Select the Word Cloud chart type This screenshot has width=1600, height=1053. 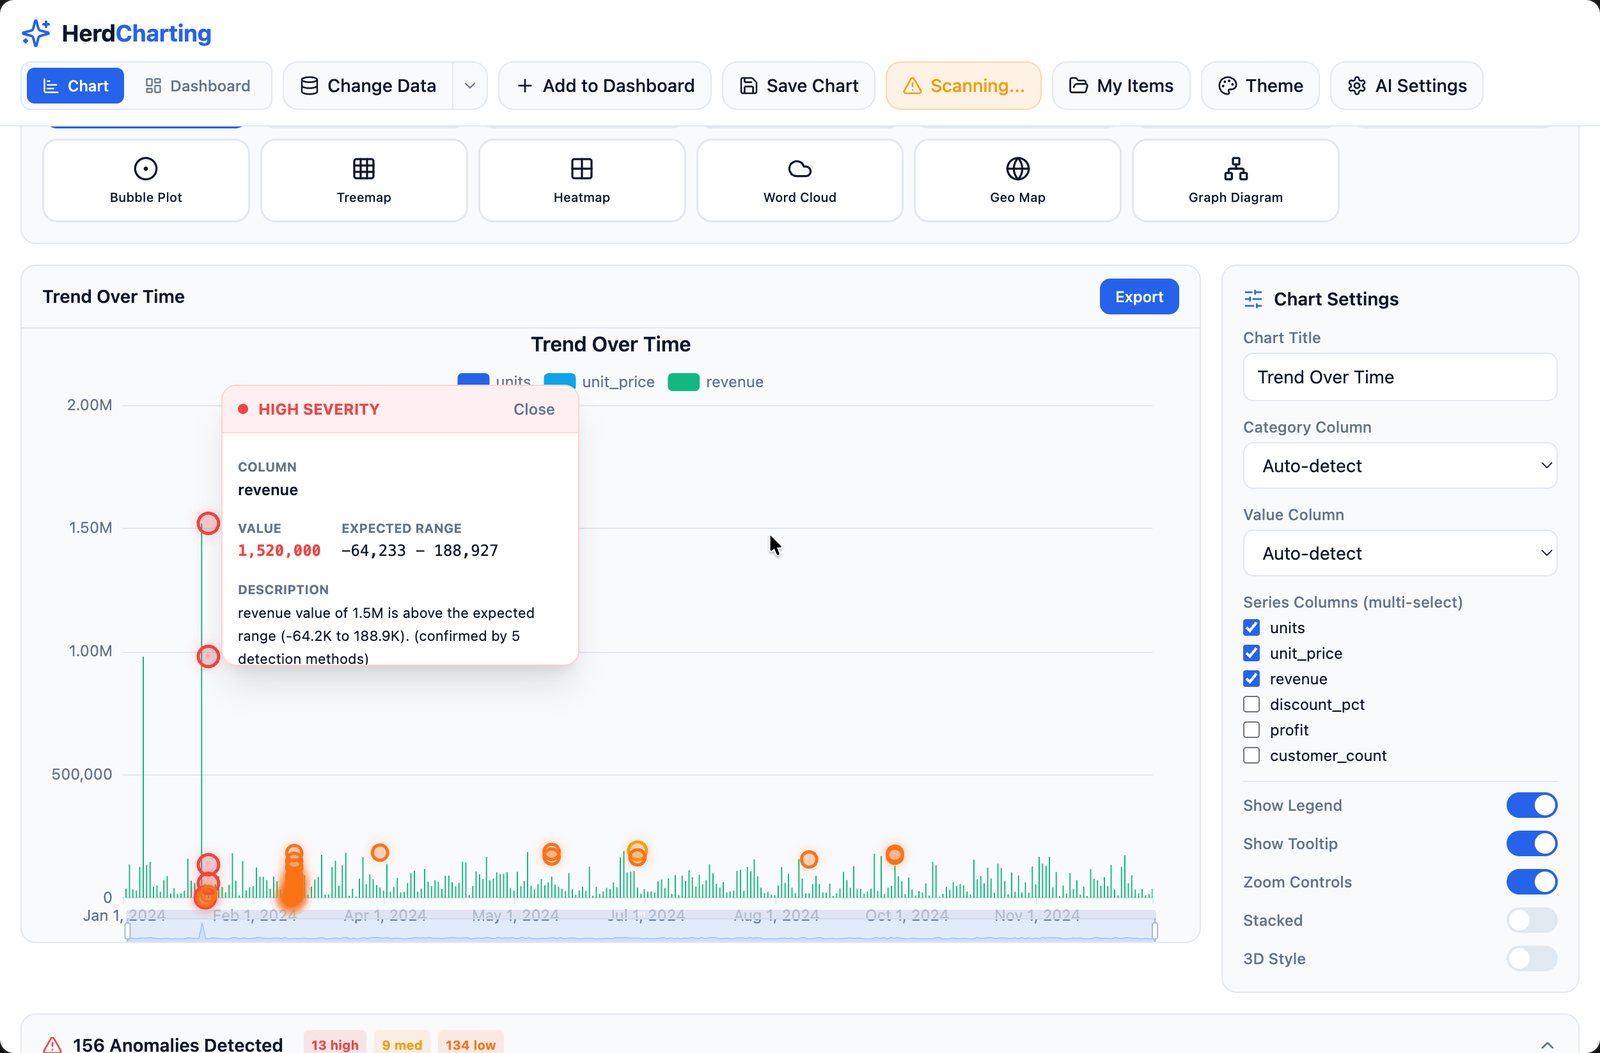(x=800, y=180)
